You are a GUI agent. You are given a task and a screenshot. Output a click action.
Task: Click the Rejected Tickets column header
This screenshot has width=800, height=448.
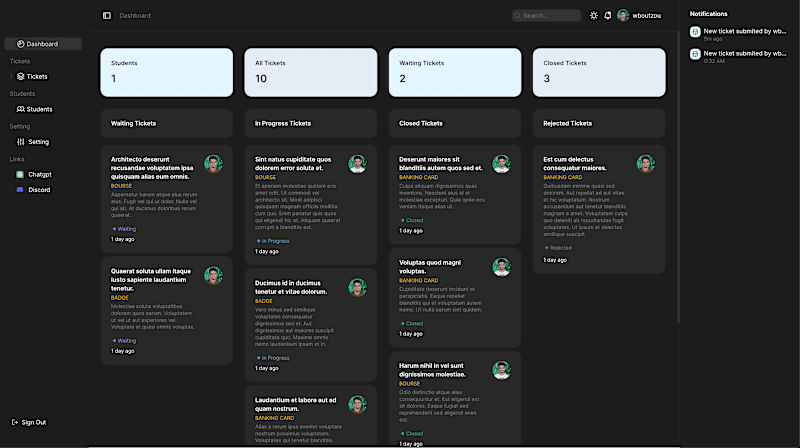[599, 123]
